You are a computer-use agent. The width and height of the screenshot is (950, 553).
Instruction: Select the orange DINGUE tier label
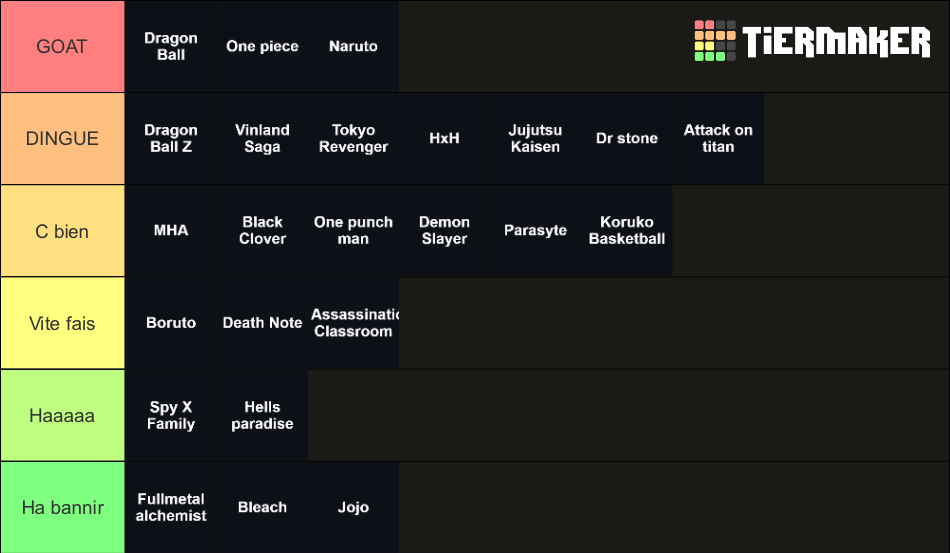62,139
